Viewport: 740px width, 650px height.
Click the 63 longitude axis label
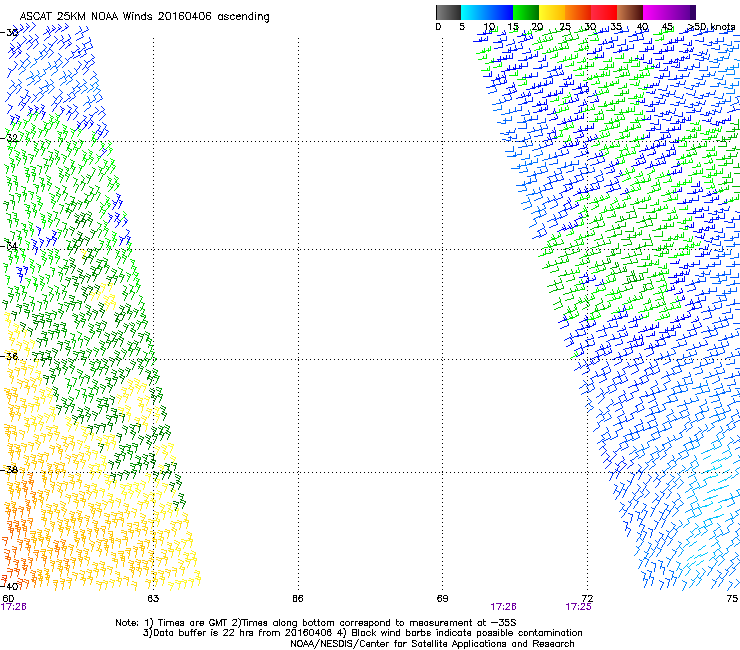(x=153, y=599)
